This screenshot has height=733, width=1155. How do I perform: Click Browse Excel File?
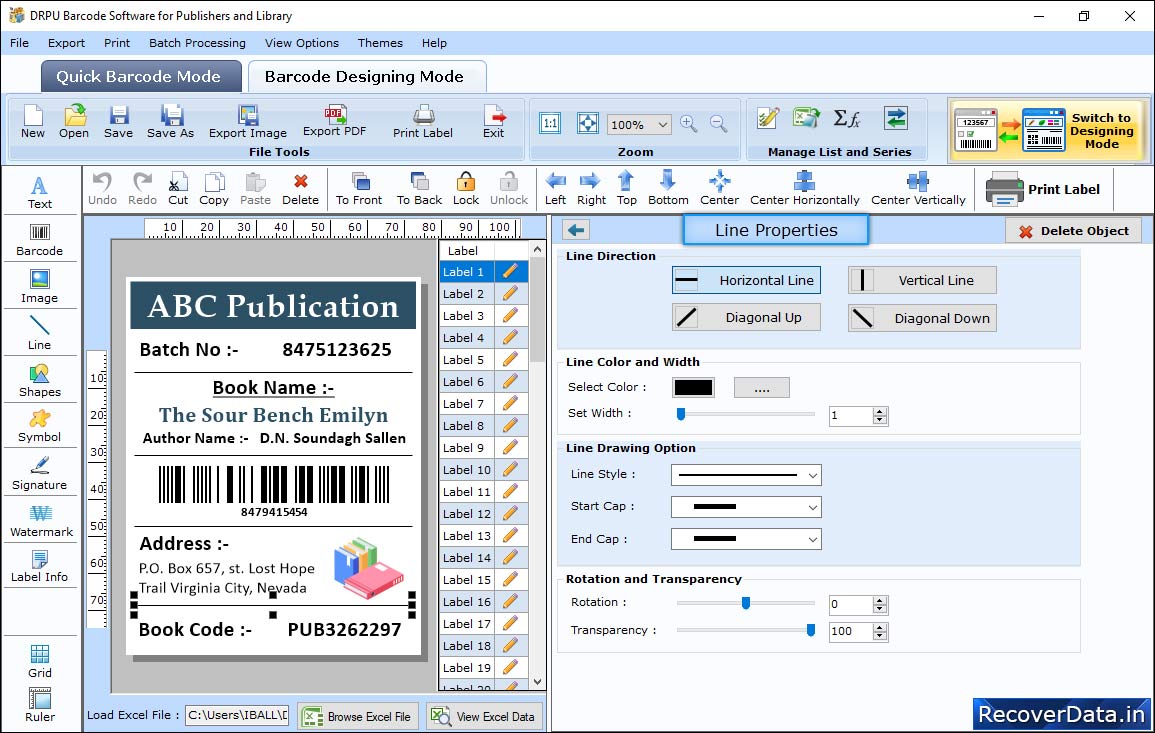point(358,716)
